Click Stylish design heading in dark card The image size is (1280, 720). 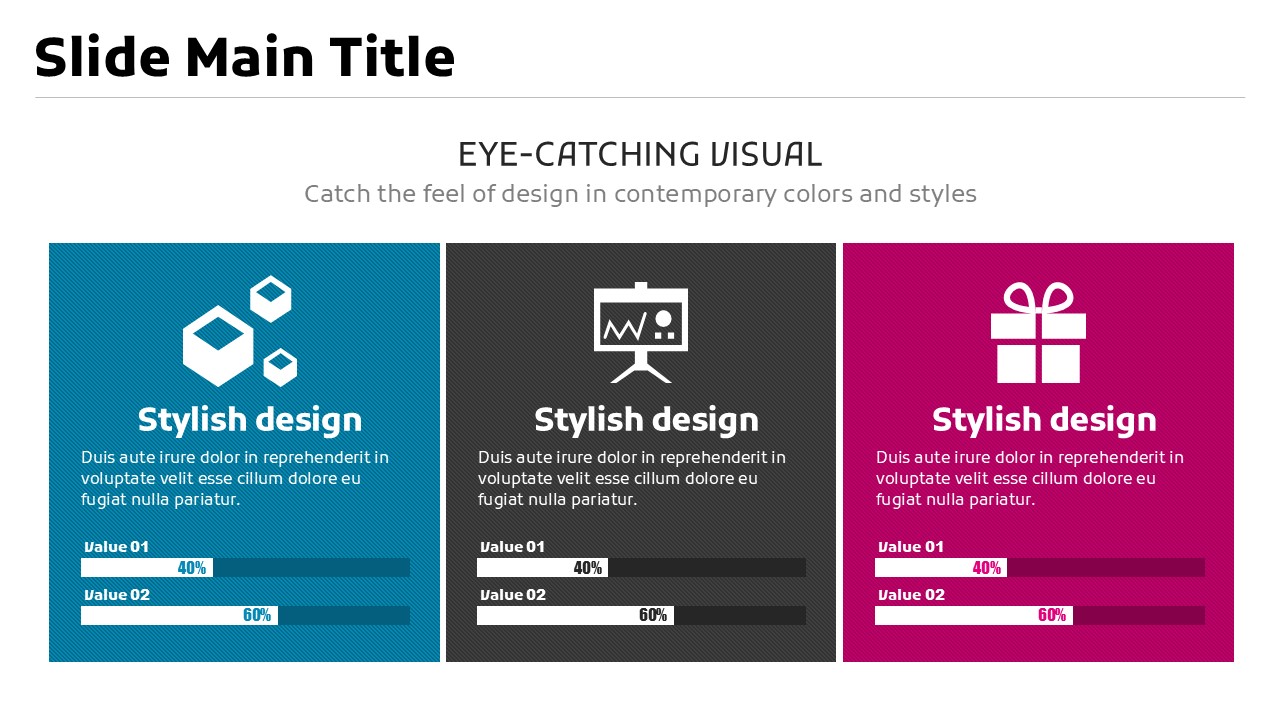[x=646, y=420]
